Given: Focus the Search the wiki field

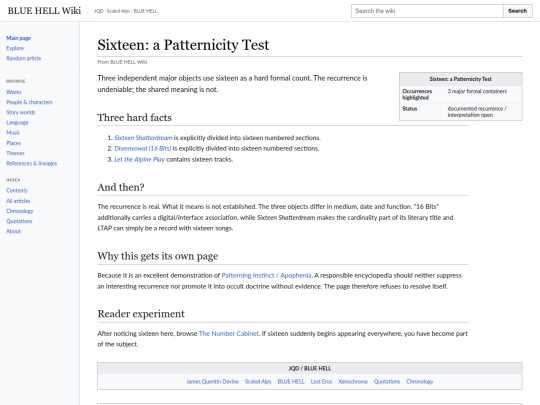Looking at the screenshot, I should pos(427,11).
